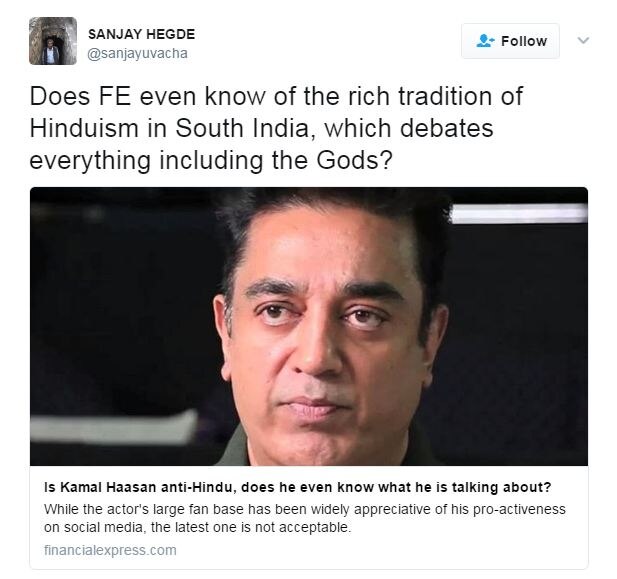Open headline 'Is Kamal Haasan anti-Hindu' link
Viewport: 617px width, 579px height.
297,487
